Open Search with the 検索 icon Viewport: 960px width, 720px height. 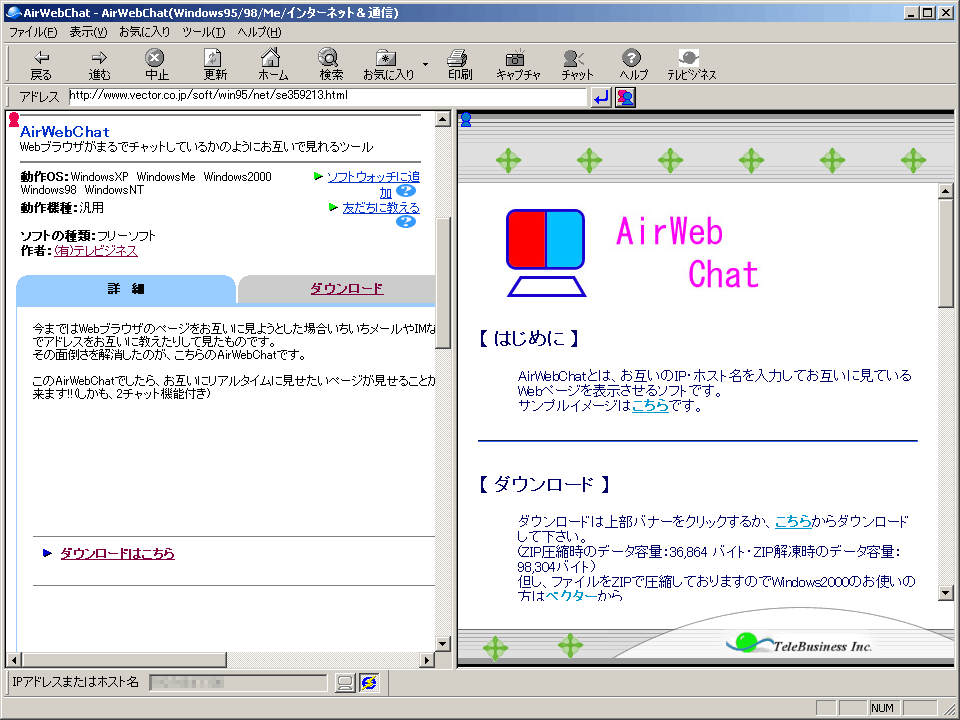coord(331,65)
